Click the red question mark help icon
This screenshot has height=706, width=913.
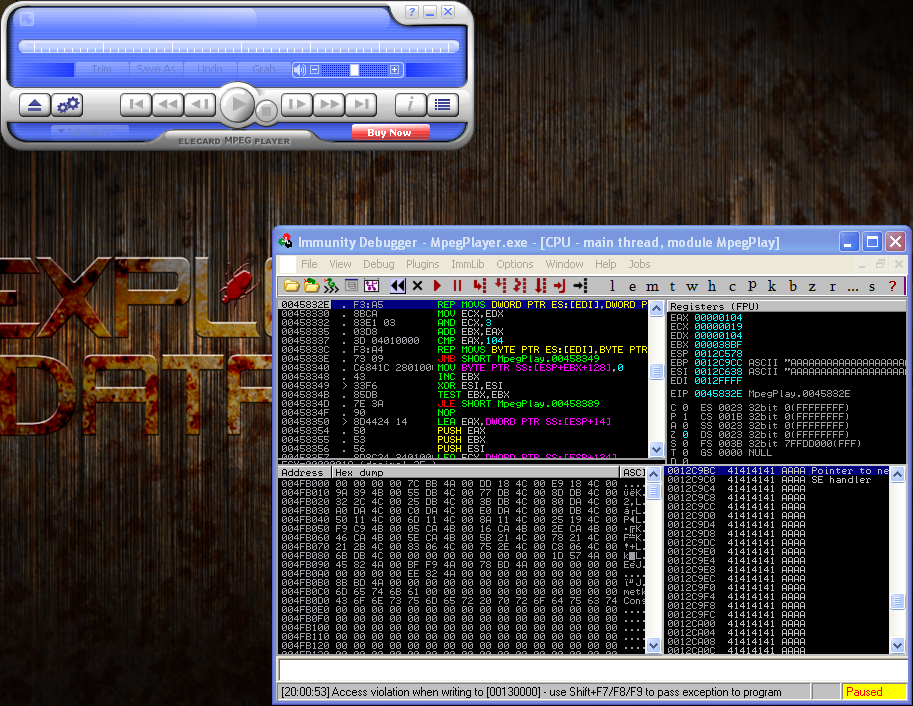click(892, 286)
